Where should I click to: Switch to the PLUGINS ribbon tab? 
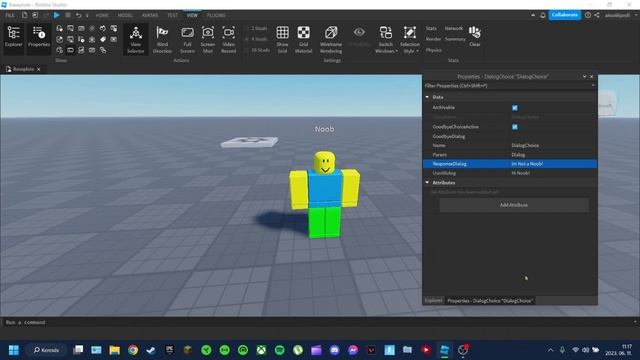(x=216, y=15)
